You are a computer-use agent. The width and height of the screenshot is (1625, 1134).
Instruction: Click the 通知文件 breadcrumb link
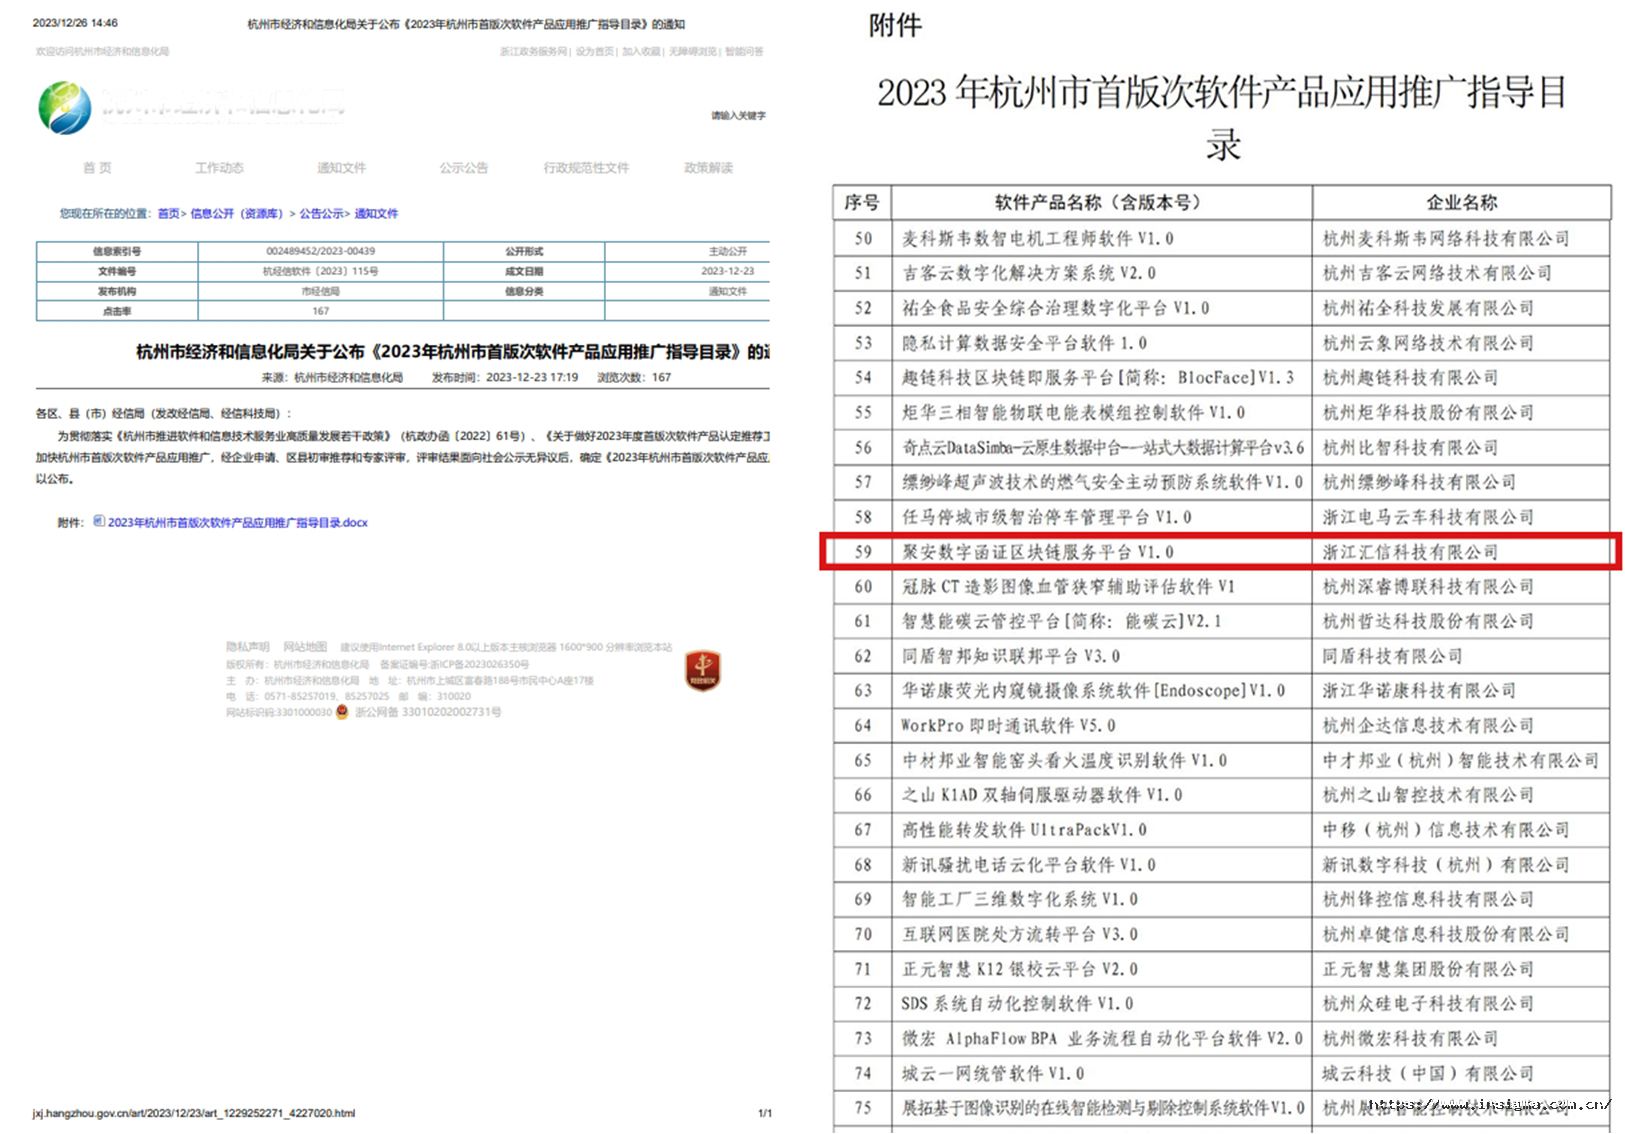click(376, 214)
